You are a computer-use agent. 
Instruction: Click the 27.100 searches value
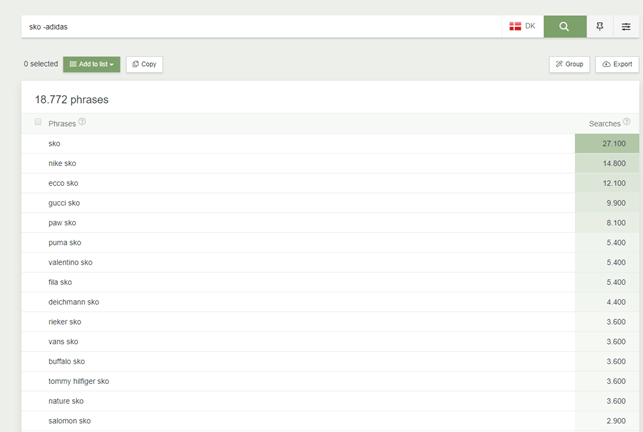pos(614,144)
